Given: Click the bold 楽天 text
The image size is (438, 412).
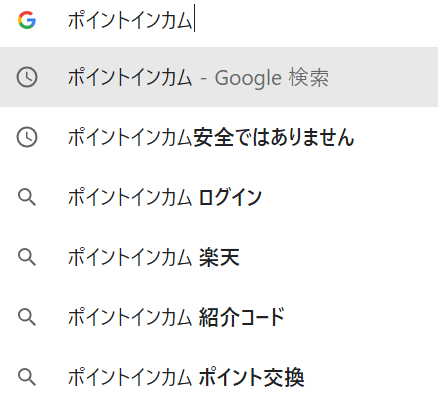Looking at the screenshot, I should [219, 257].
